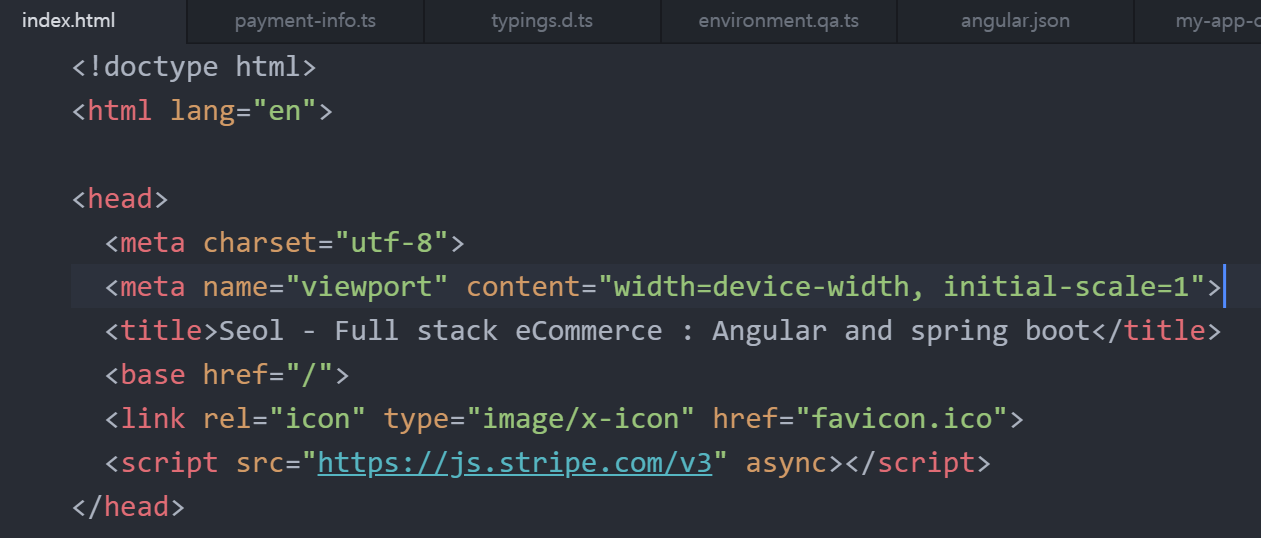Click the "<!doctype html>" line
Screen dimensions: 1261x538
click(x=194, y=68)
